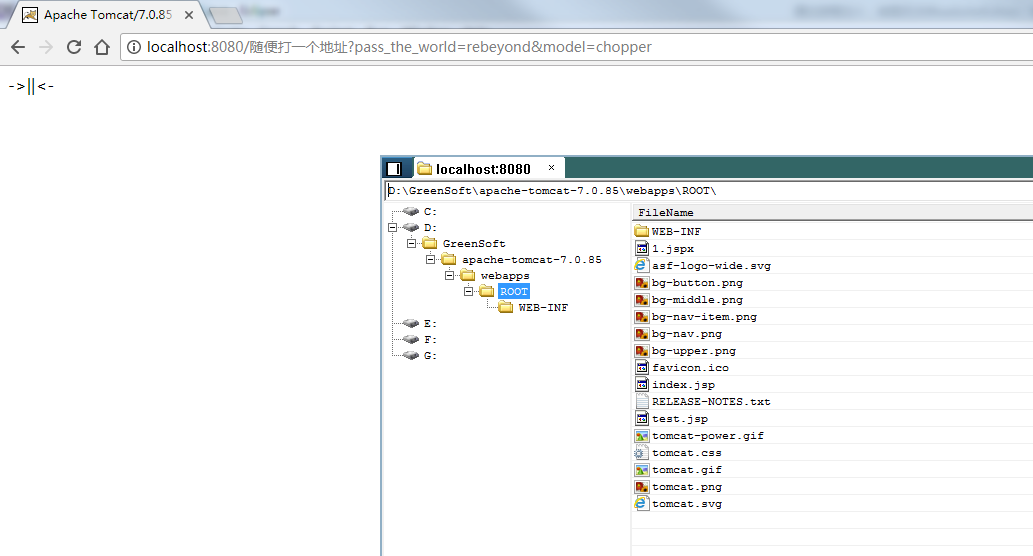Select drive D: in tree
Screen dimensions: 1033x556
430,227
